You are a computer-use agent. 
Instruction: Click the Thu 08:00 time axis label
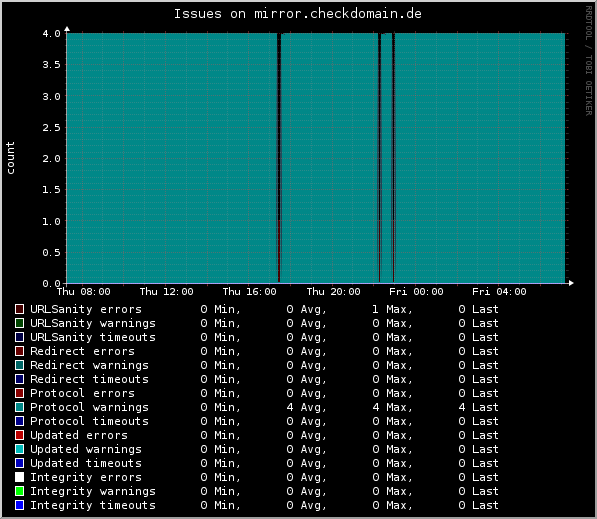click(x=83, y=292)
